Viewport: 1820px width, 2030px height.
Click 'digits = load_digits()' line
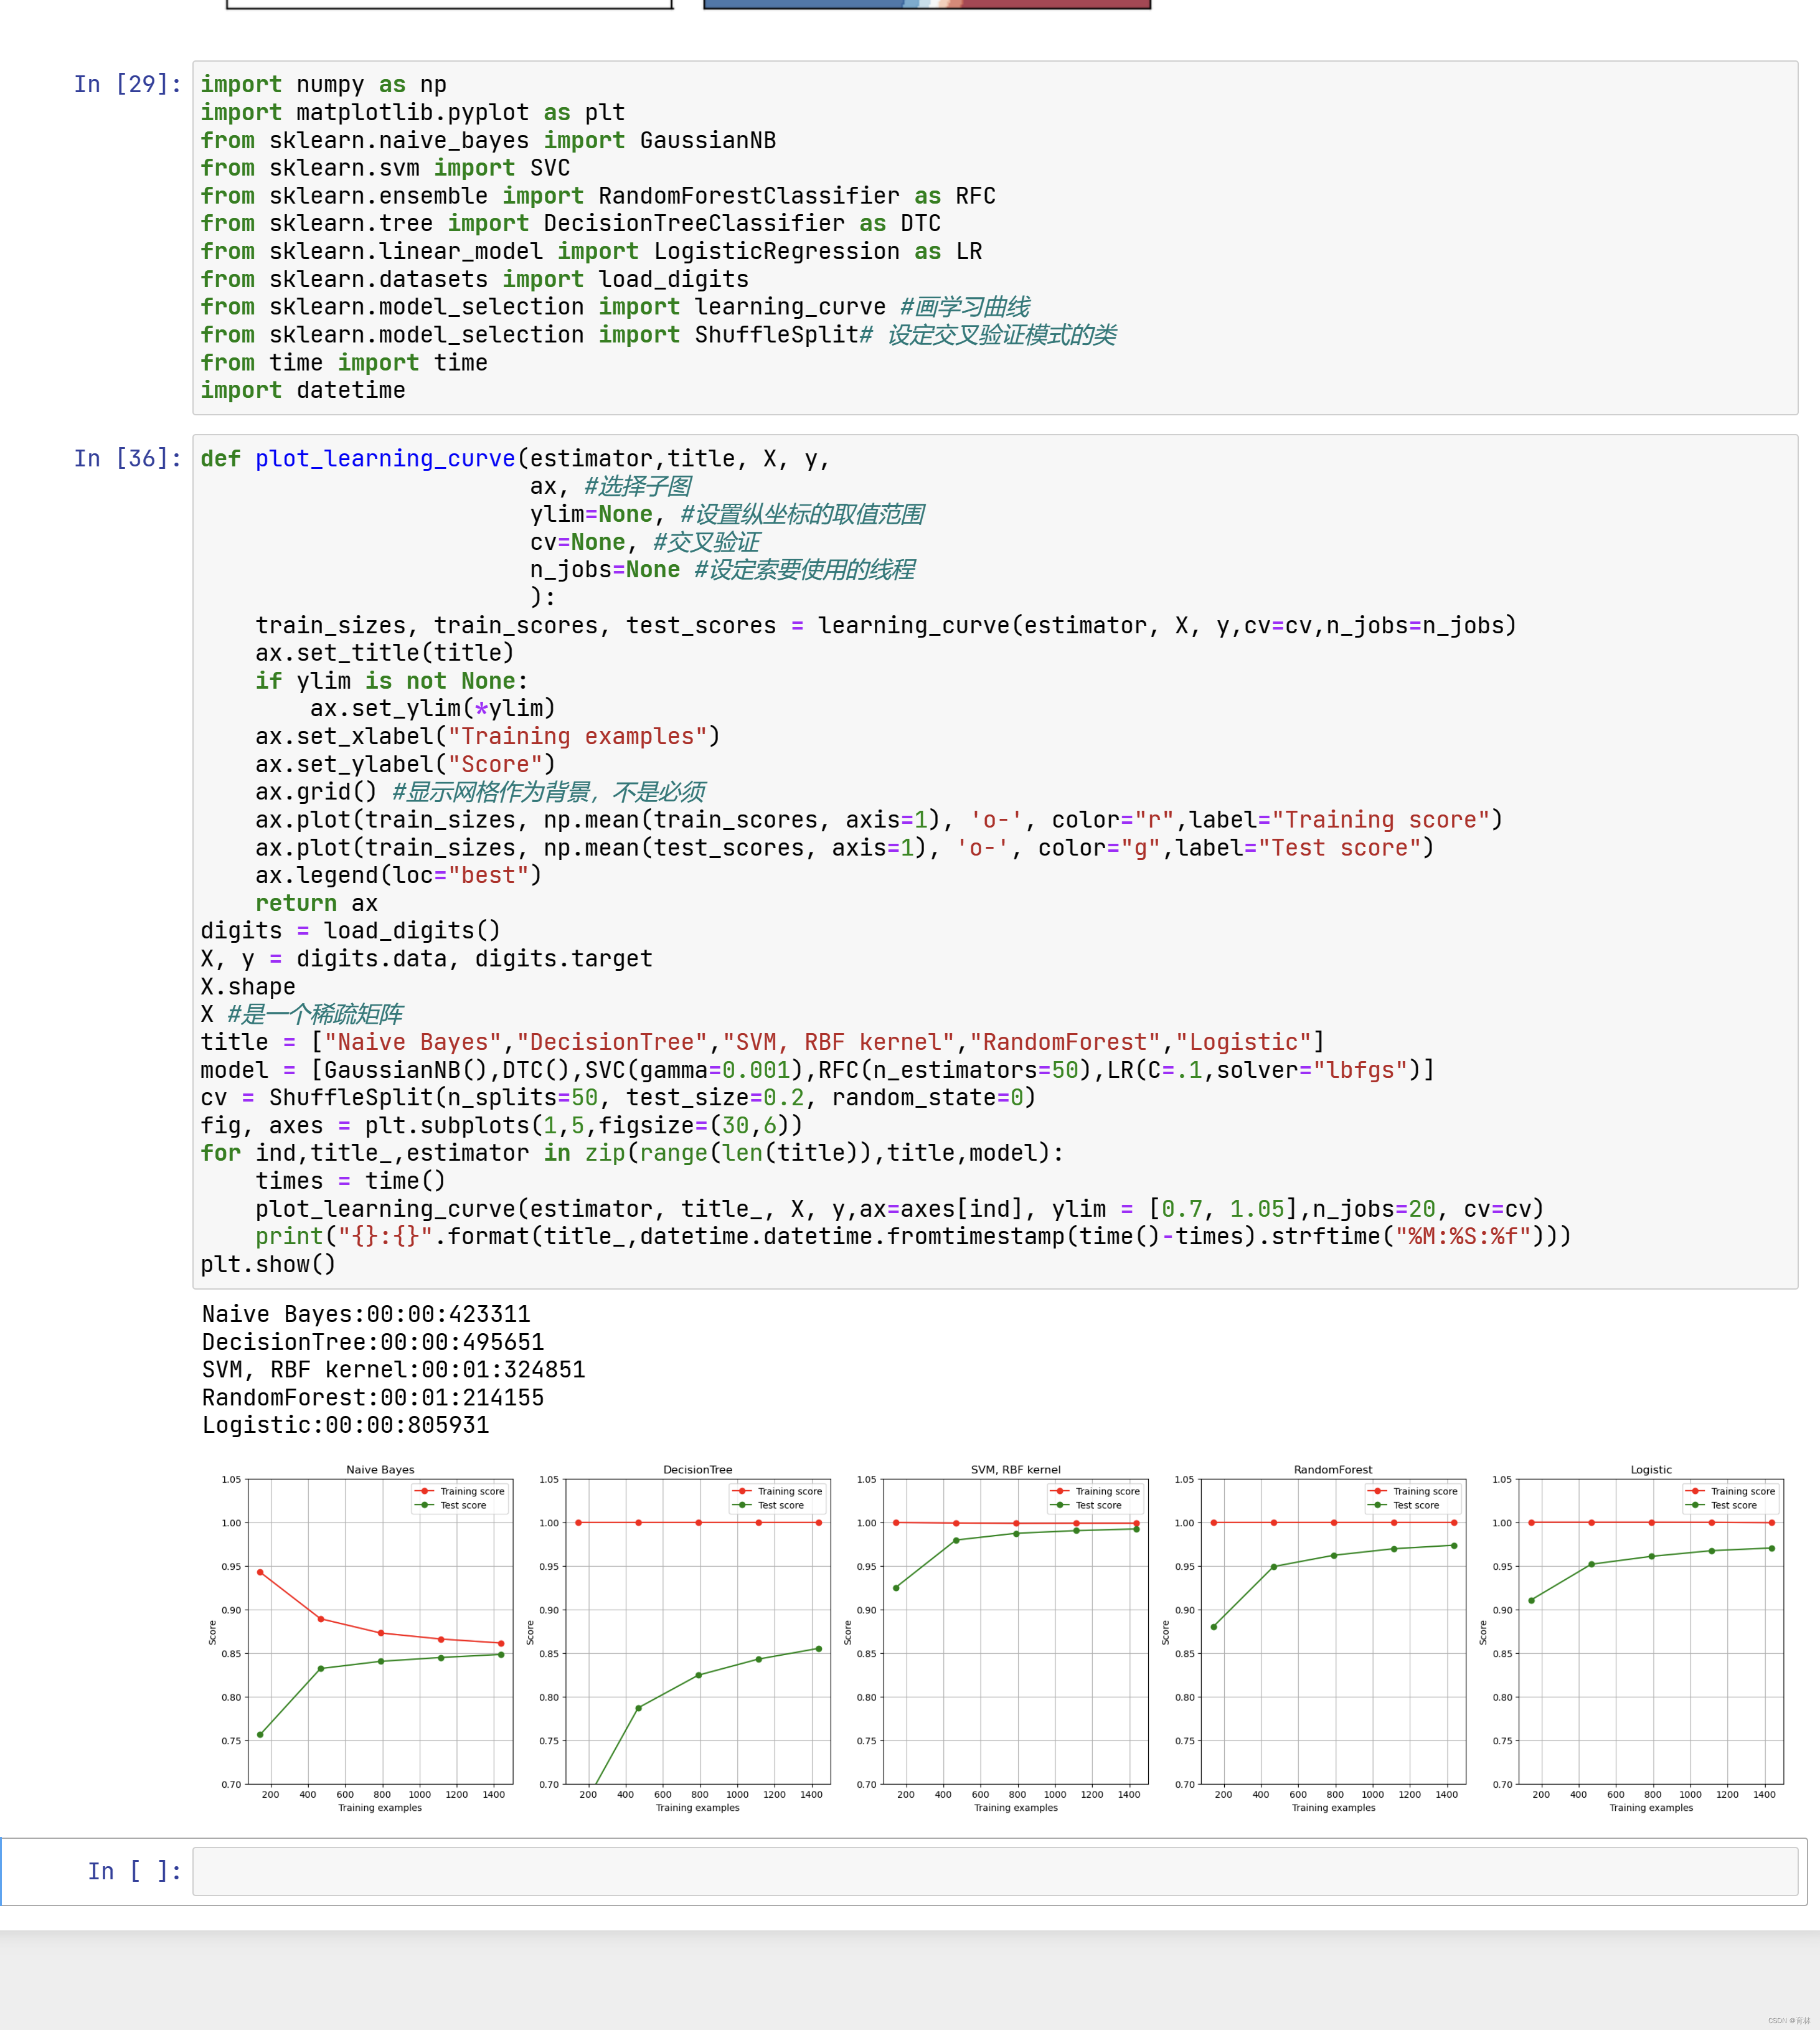click(351, 931)
